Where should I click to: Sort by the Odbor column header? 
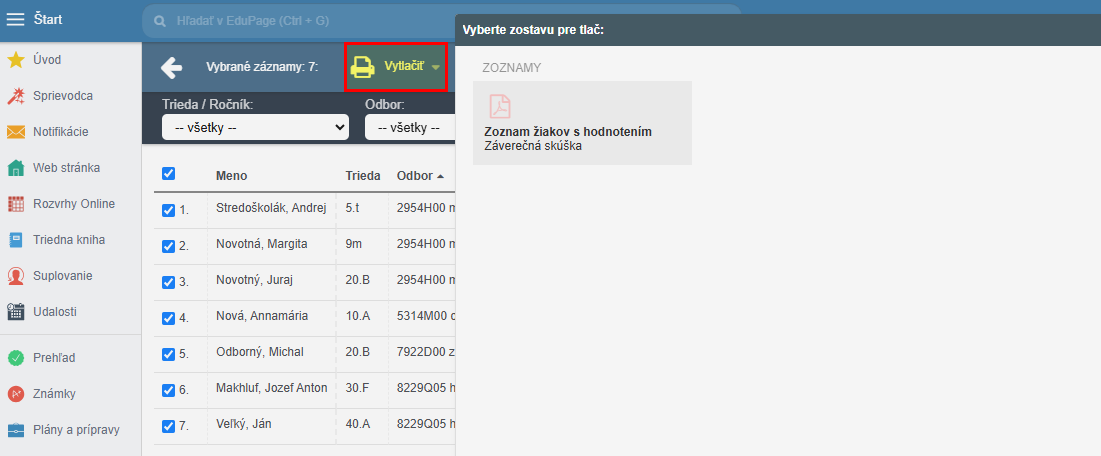click(420, 176)
